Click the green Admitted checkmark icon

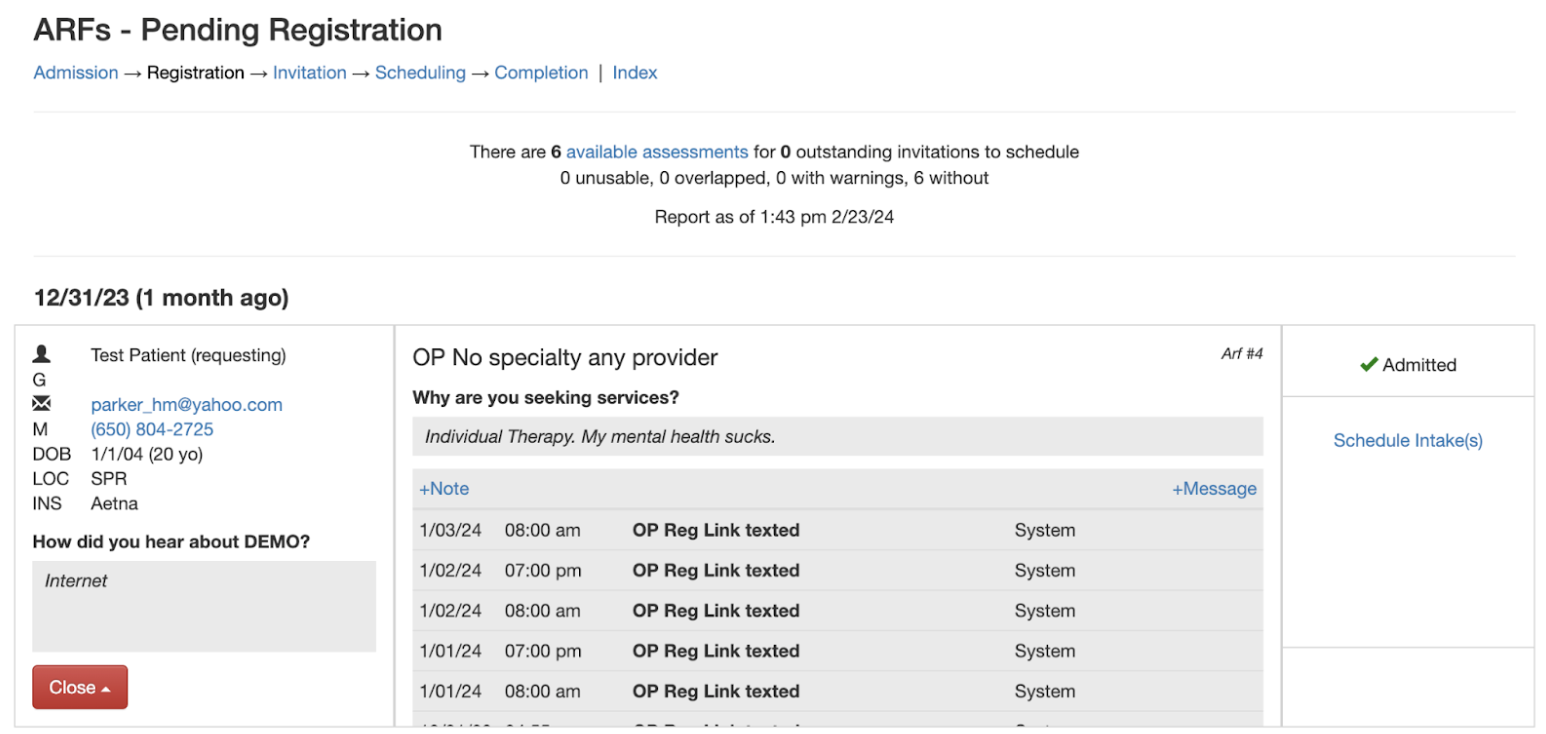click(1372, 364)
